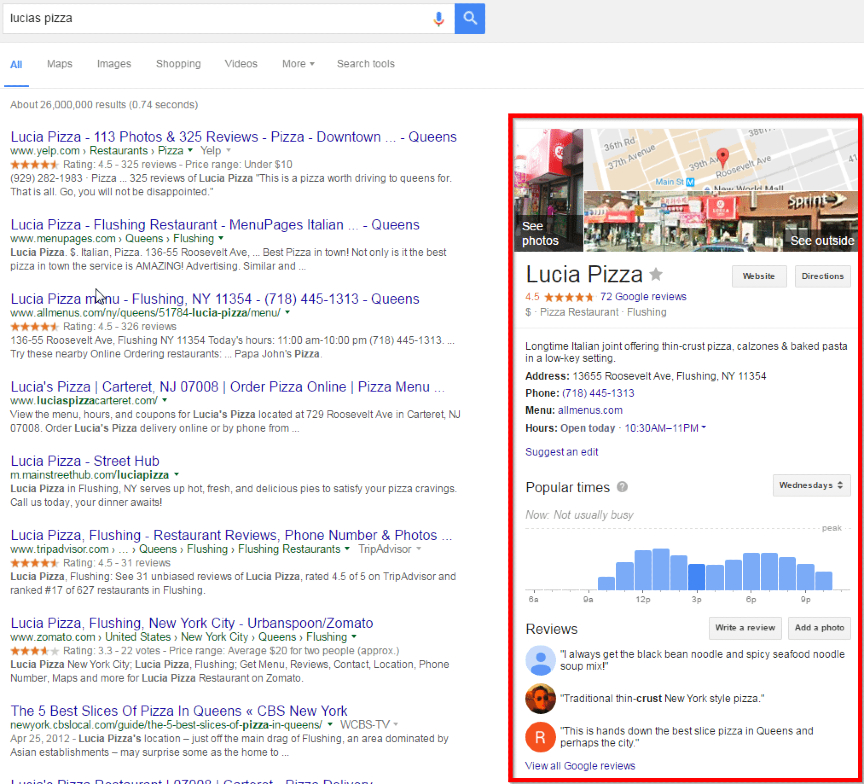
Task: Open The 5 Best Slices CBS result
Action: pyautogui.click(x=179, y=711)
